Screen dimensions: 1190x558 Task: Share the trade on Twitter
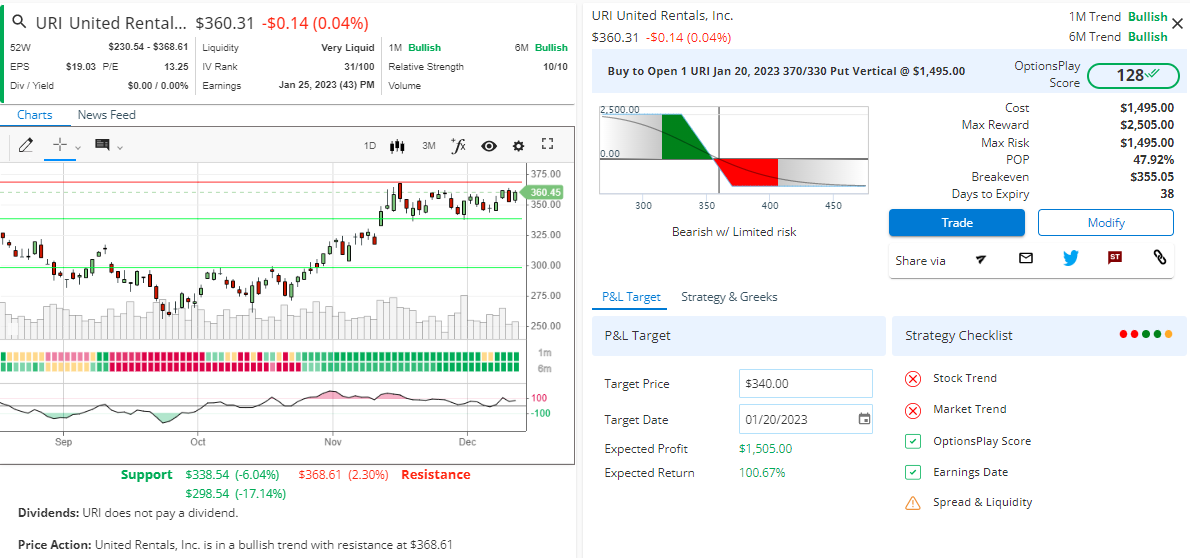(x=1071, y=258)
